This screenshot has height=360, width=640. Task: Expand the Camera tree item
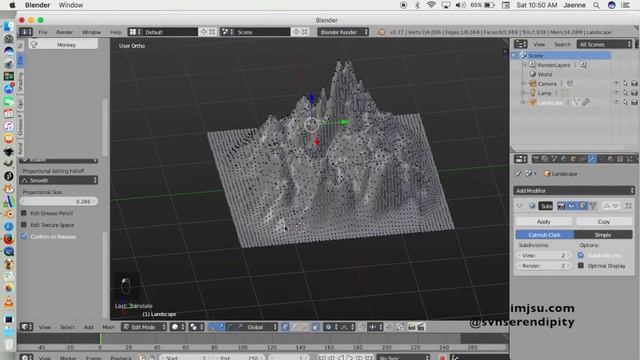coord(524,84)
